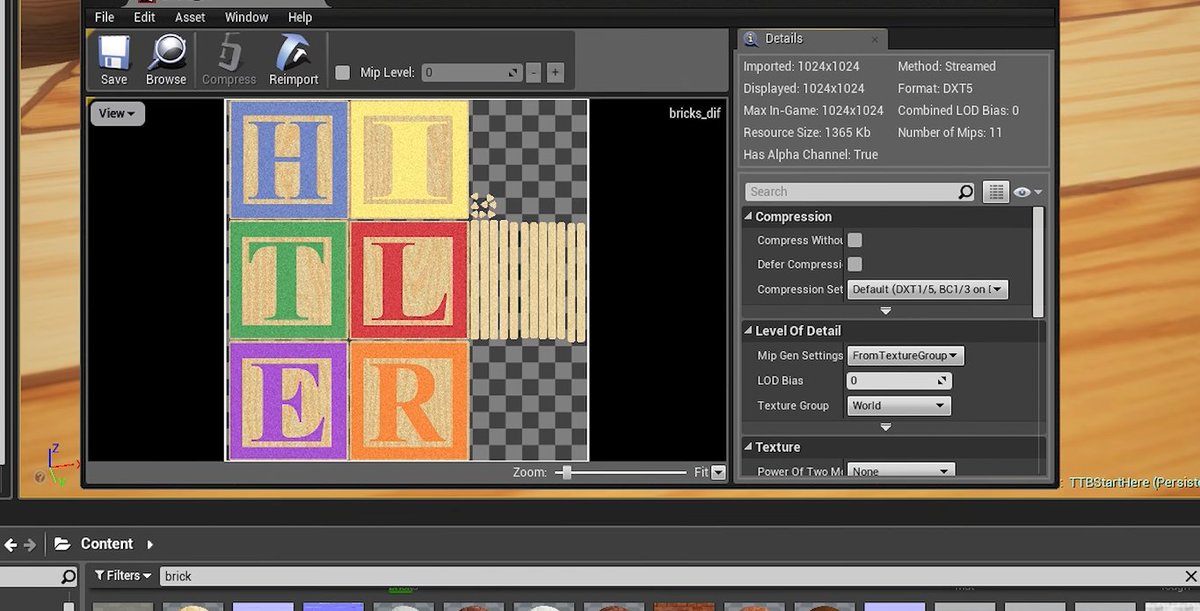Click the Details Search field
This screenshot has width=1200, height=611.
click(860, 192)
